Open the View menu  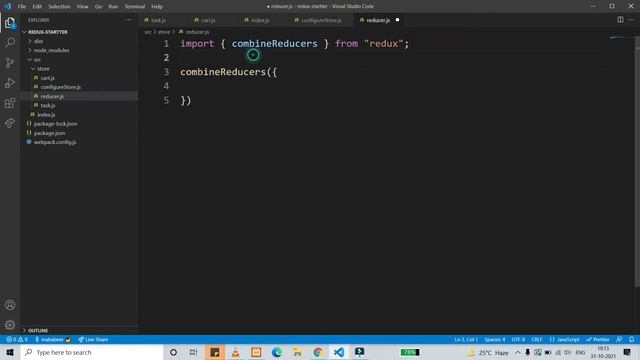click(82, 7)
